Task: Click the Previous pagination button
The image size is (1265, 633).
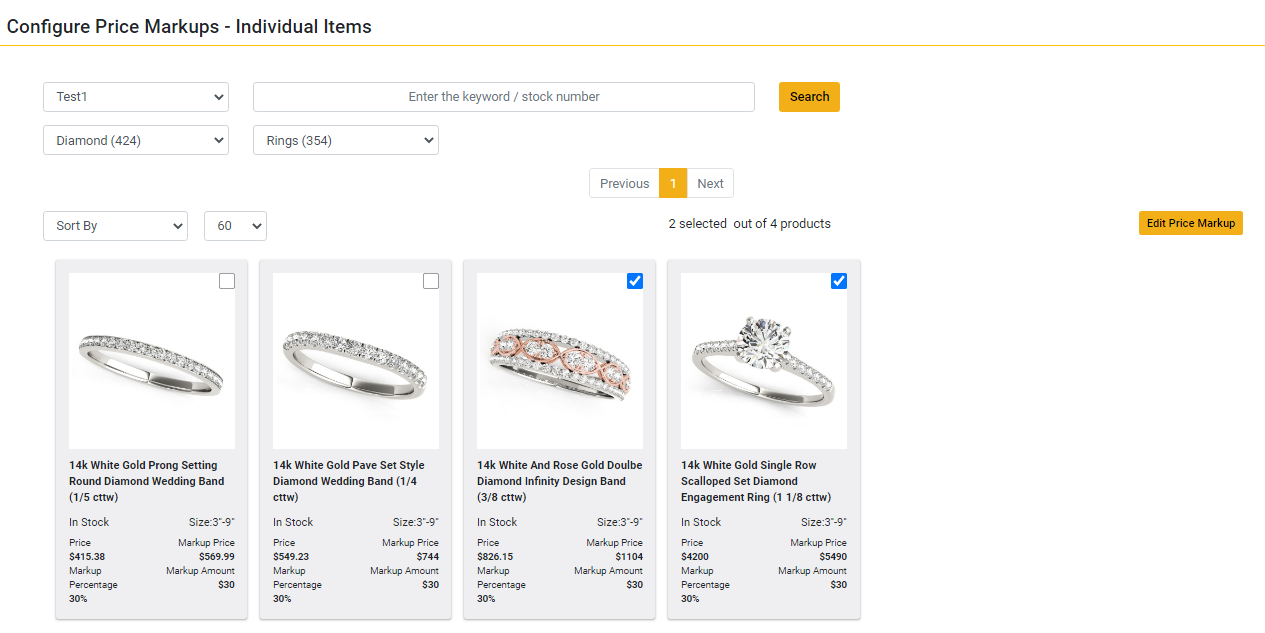Action: pyautogui.click(x=624, y=183)
